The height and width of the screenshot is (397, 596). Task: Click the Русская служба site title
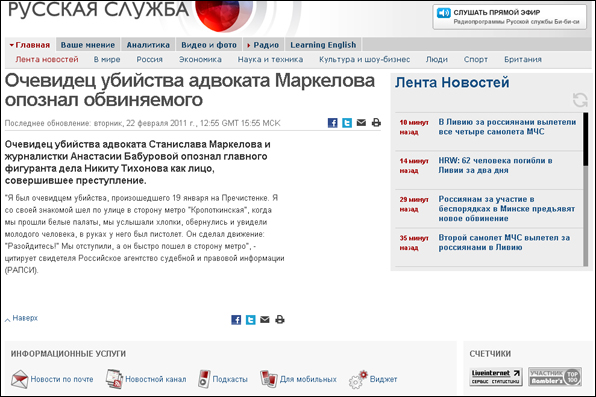tap(98, 10)
